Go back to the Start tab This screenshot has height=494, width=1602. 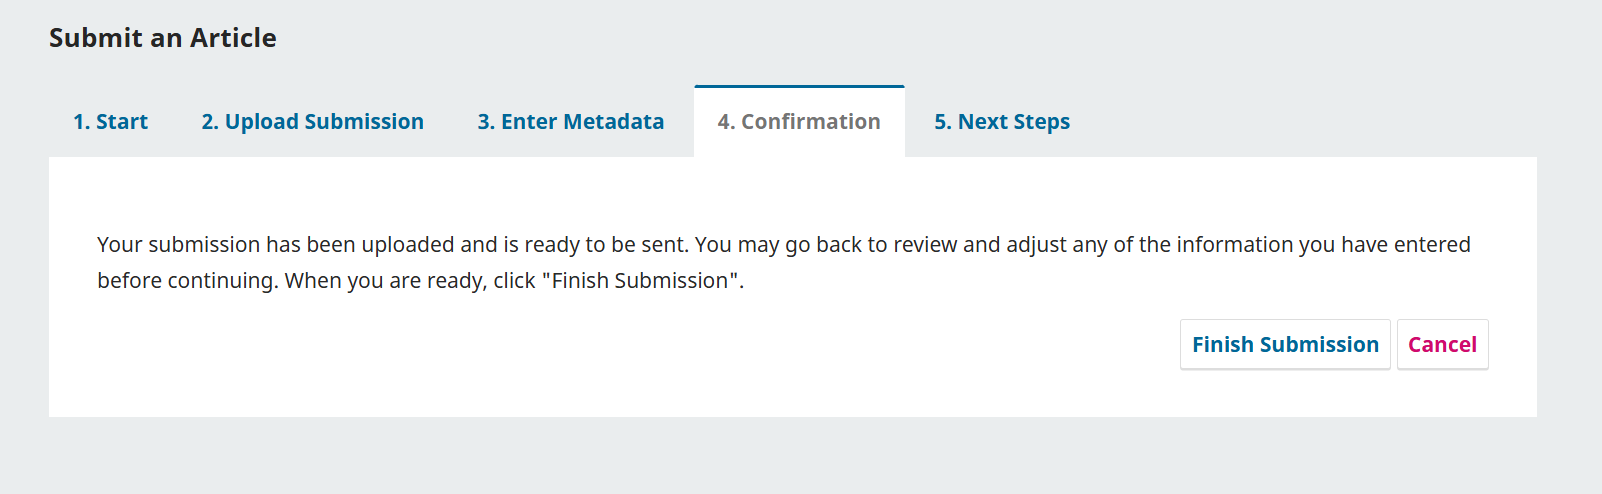pyautogui.click(x=110, y=122)
